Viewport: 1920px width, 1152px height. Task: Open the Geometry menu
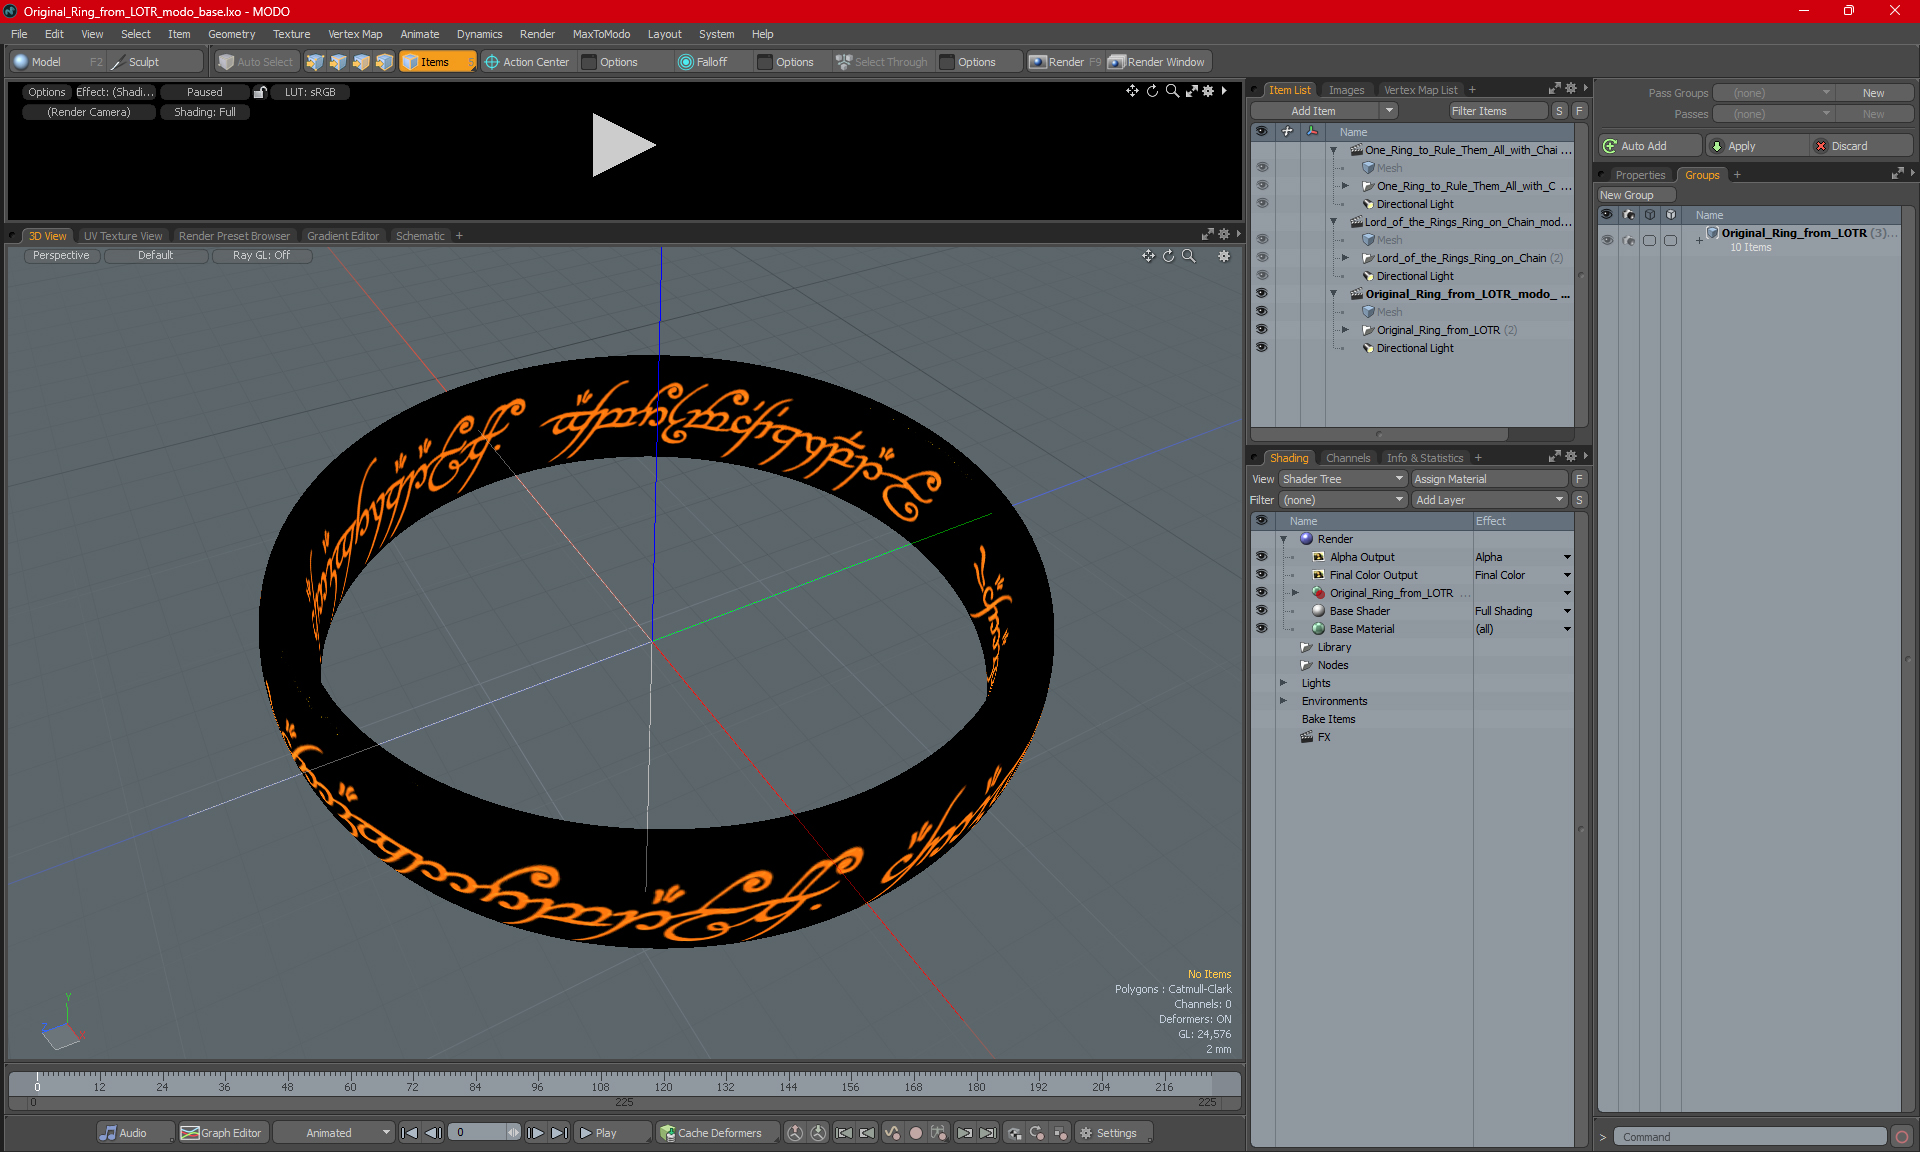tap(231, 34)
